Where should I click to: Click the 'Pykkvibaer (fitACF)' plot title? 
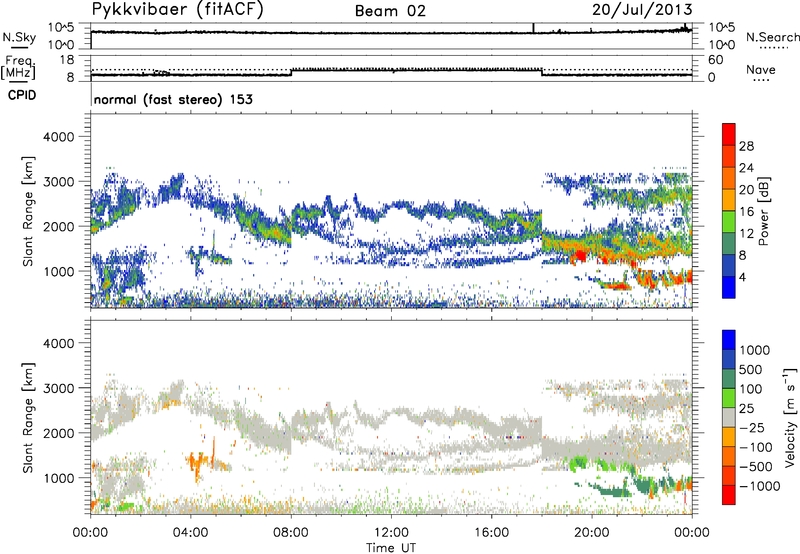click(x=177, y=10)
